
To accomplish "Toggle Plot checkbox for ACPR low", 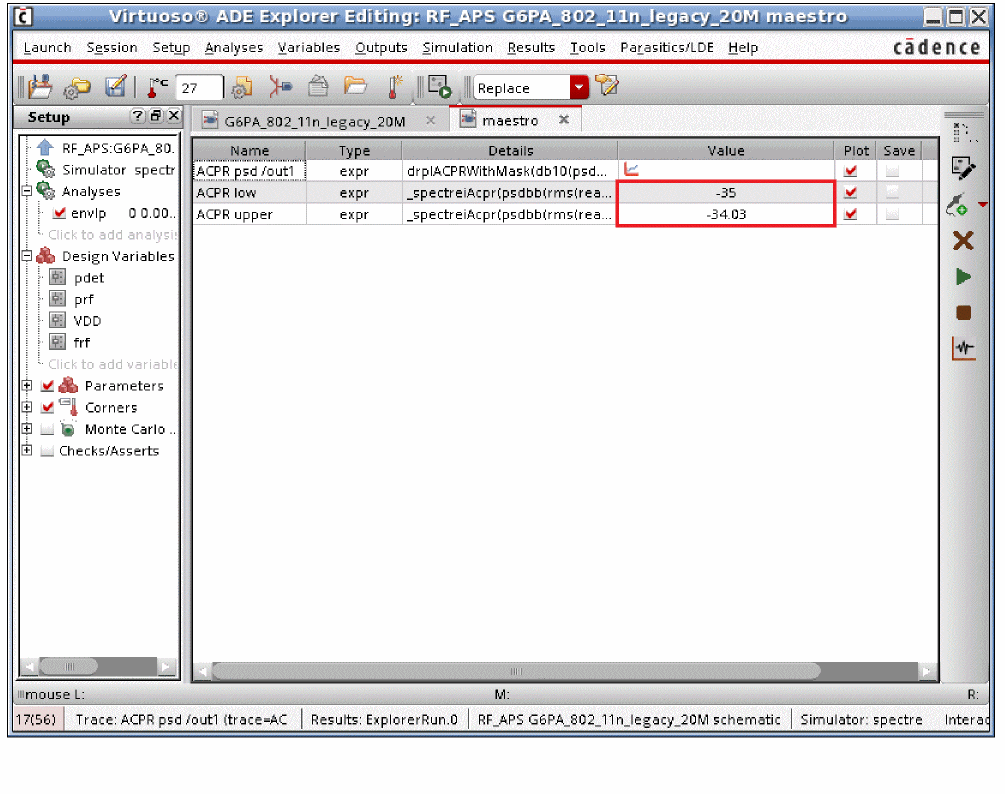I will pos(851,192).
